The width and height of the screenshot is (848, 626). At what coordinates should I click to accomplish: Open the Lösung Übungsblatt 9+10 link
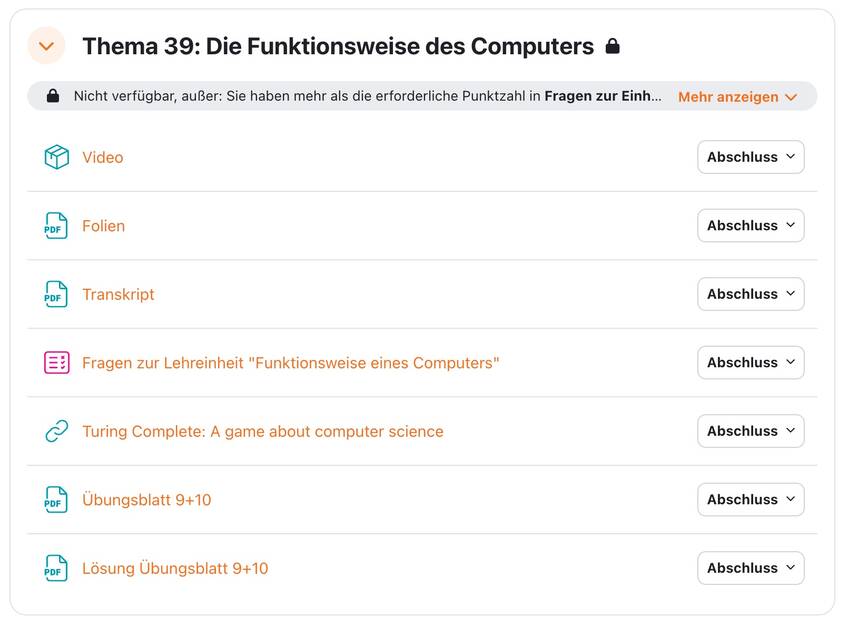(175, 569)
